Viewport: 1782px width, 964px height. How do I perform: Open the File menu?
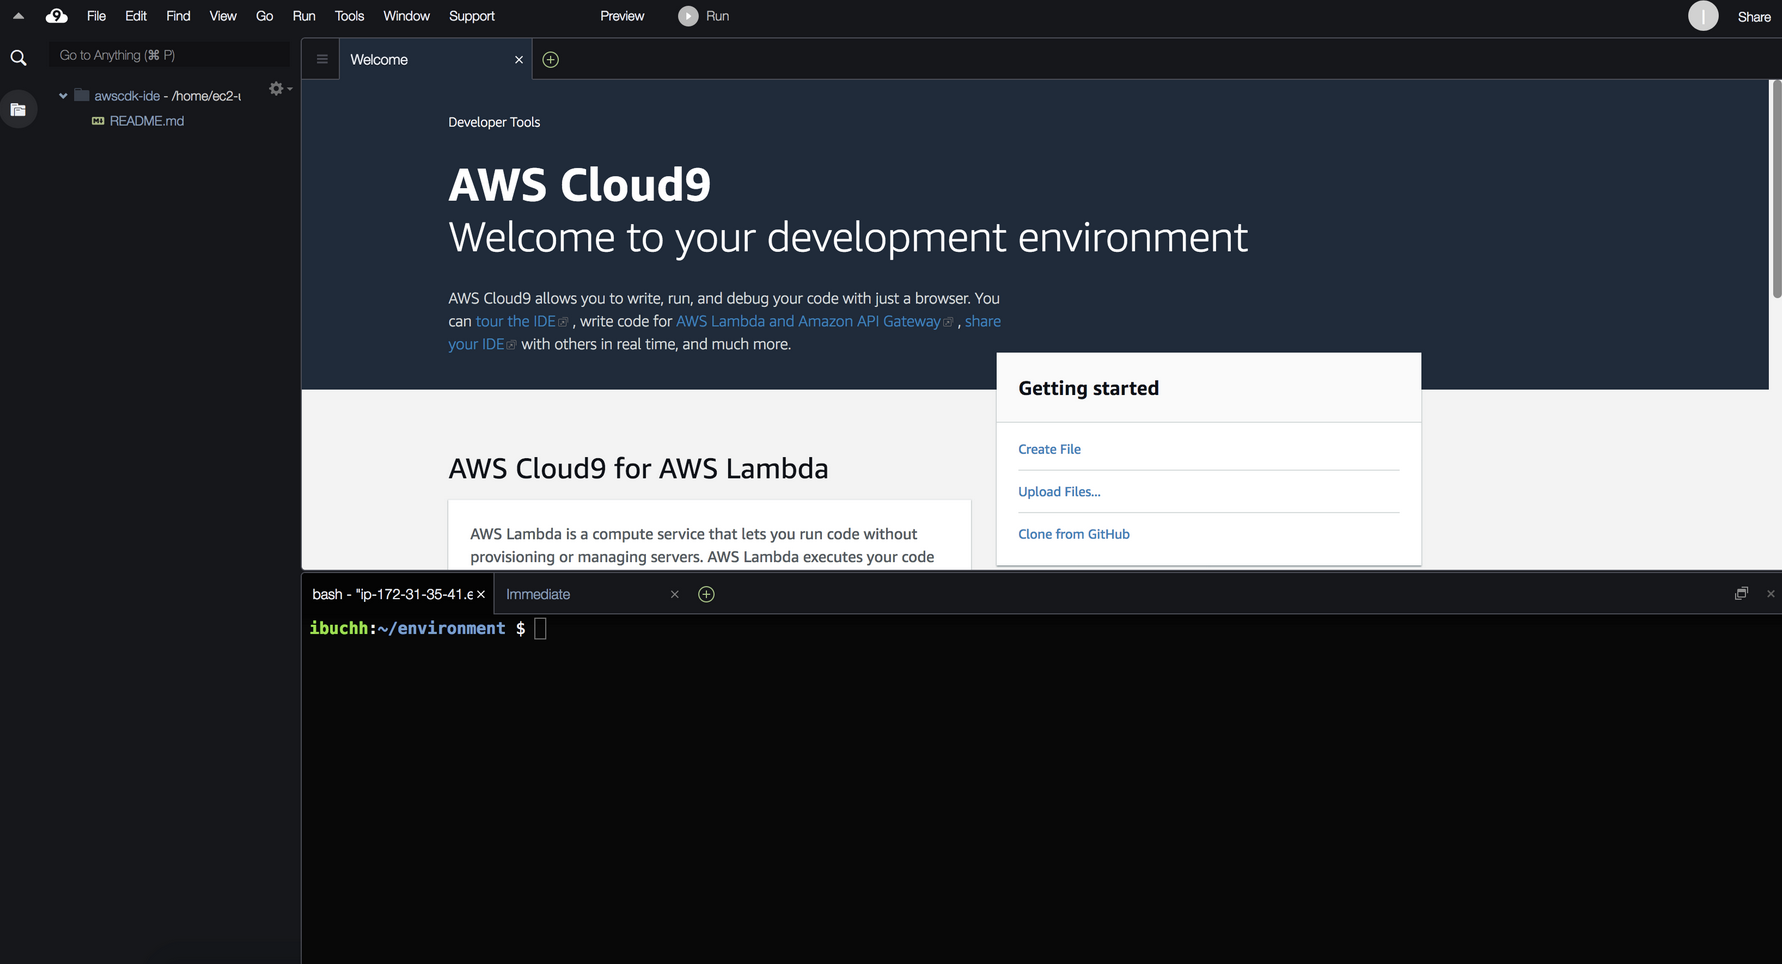point(96,16)
